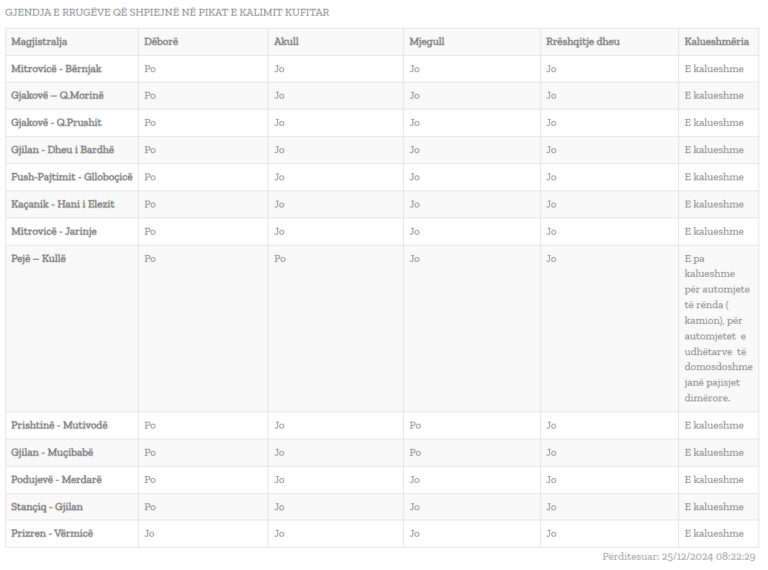Screen dimensions: 768x570
Task: Click the Pejë – Kullë heavy vehicles notice text
Action: pyautogui.click(x=716, y=328)
